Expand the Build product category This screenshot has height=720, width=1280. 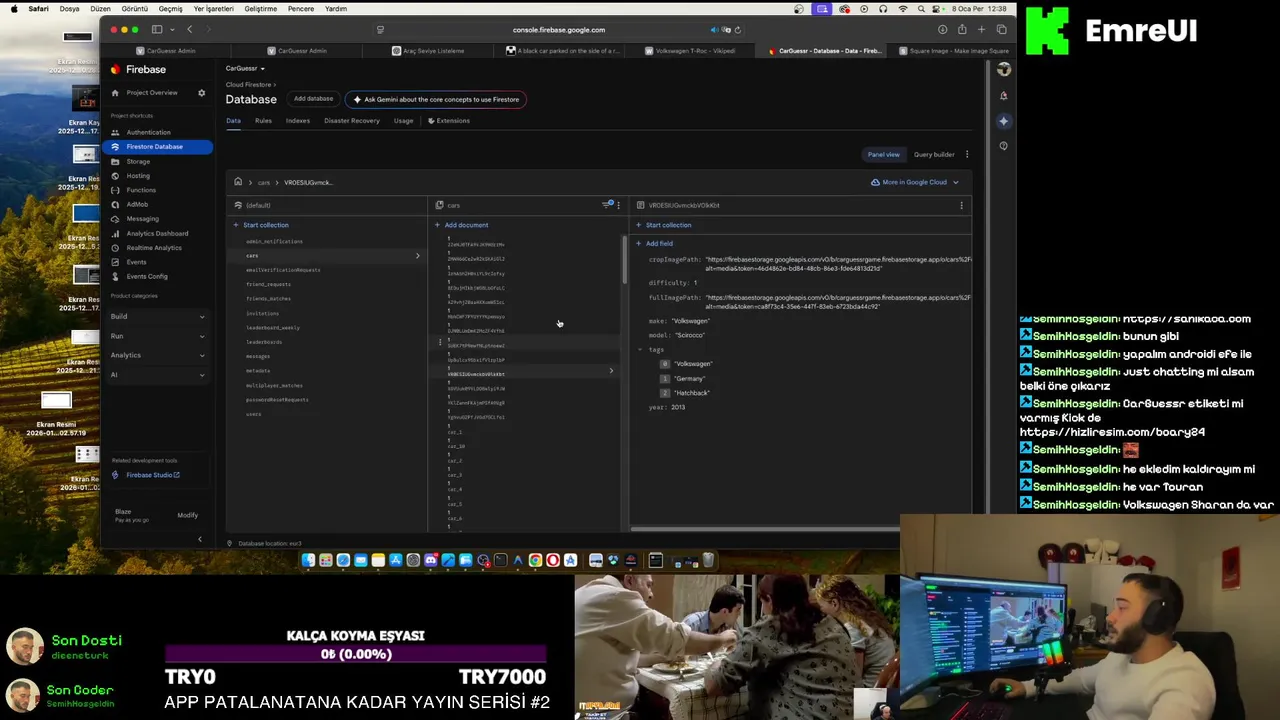coord(158,316)
